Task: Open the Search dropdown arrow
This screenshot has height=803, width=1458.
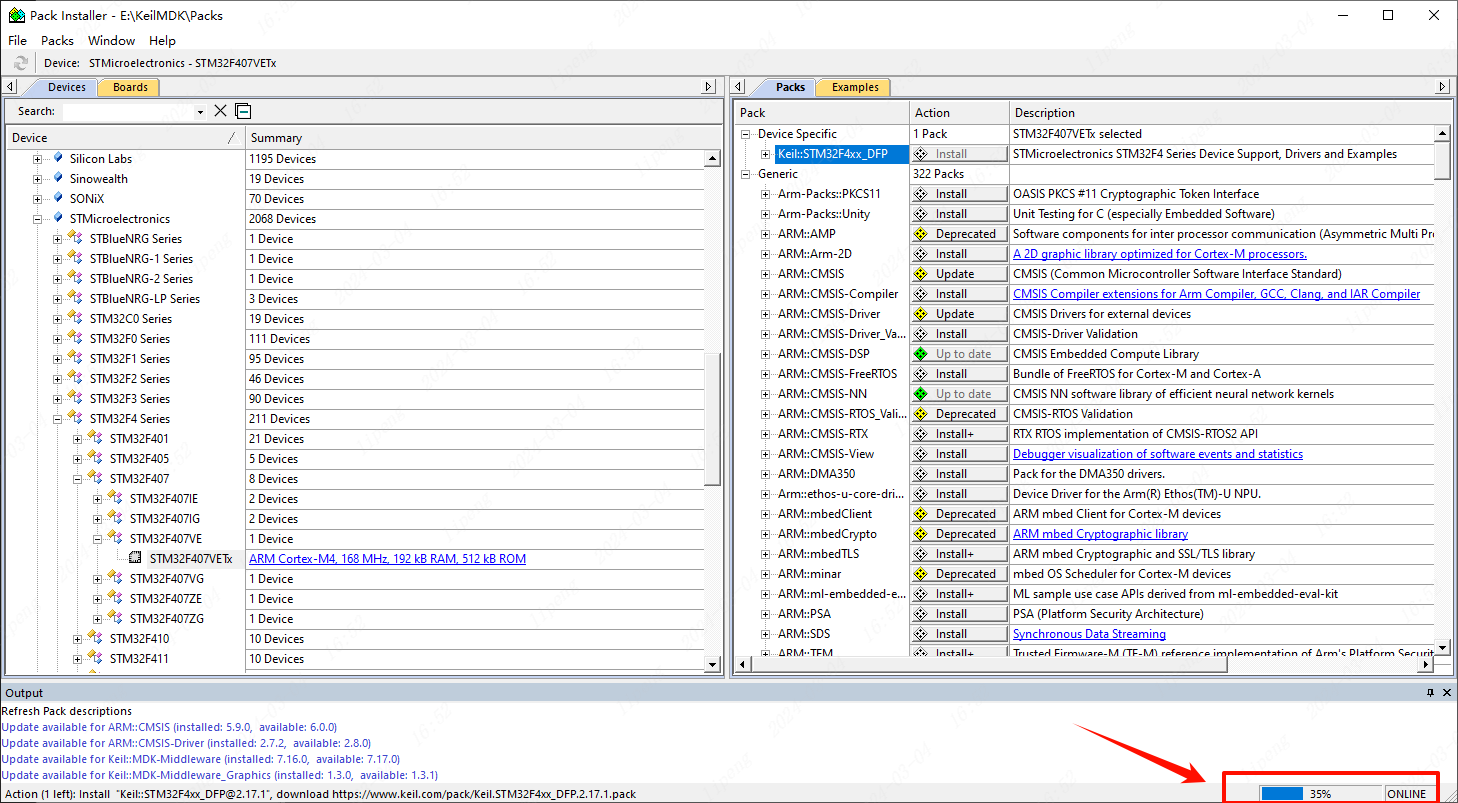Action: [x=201, y=112]
